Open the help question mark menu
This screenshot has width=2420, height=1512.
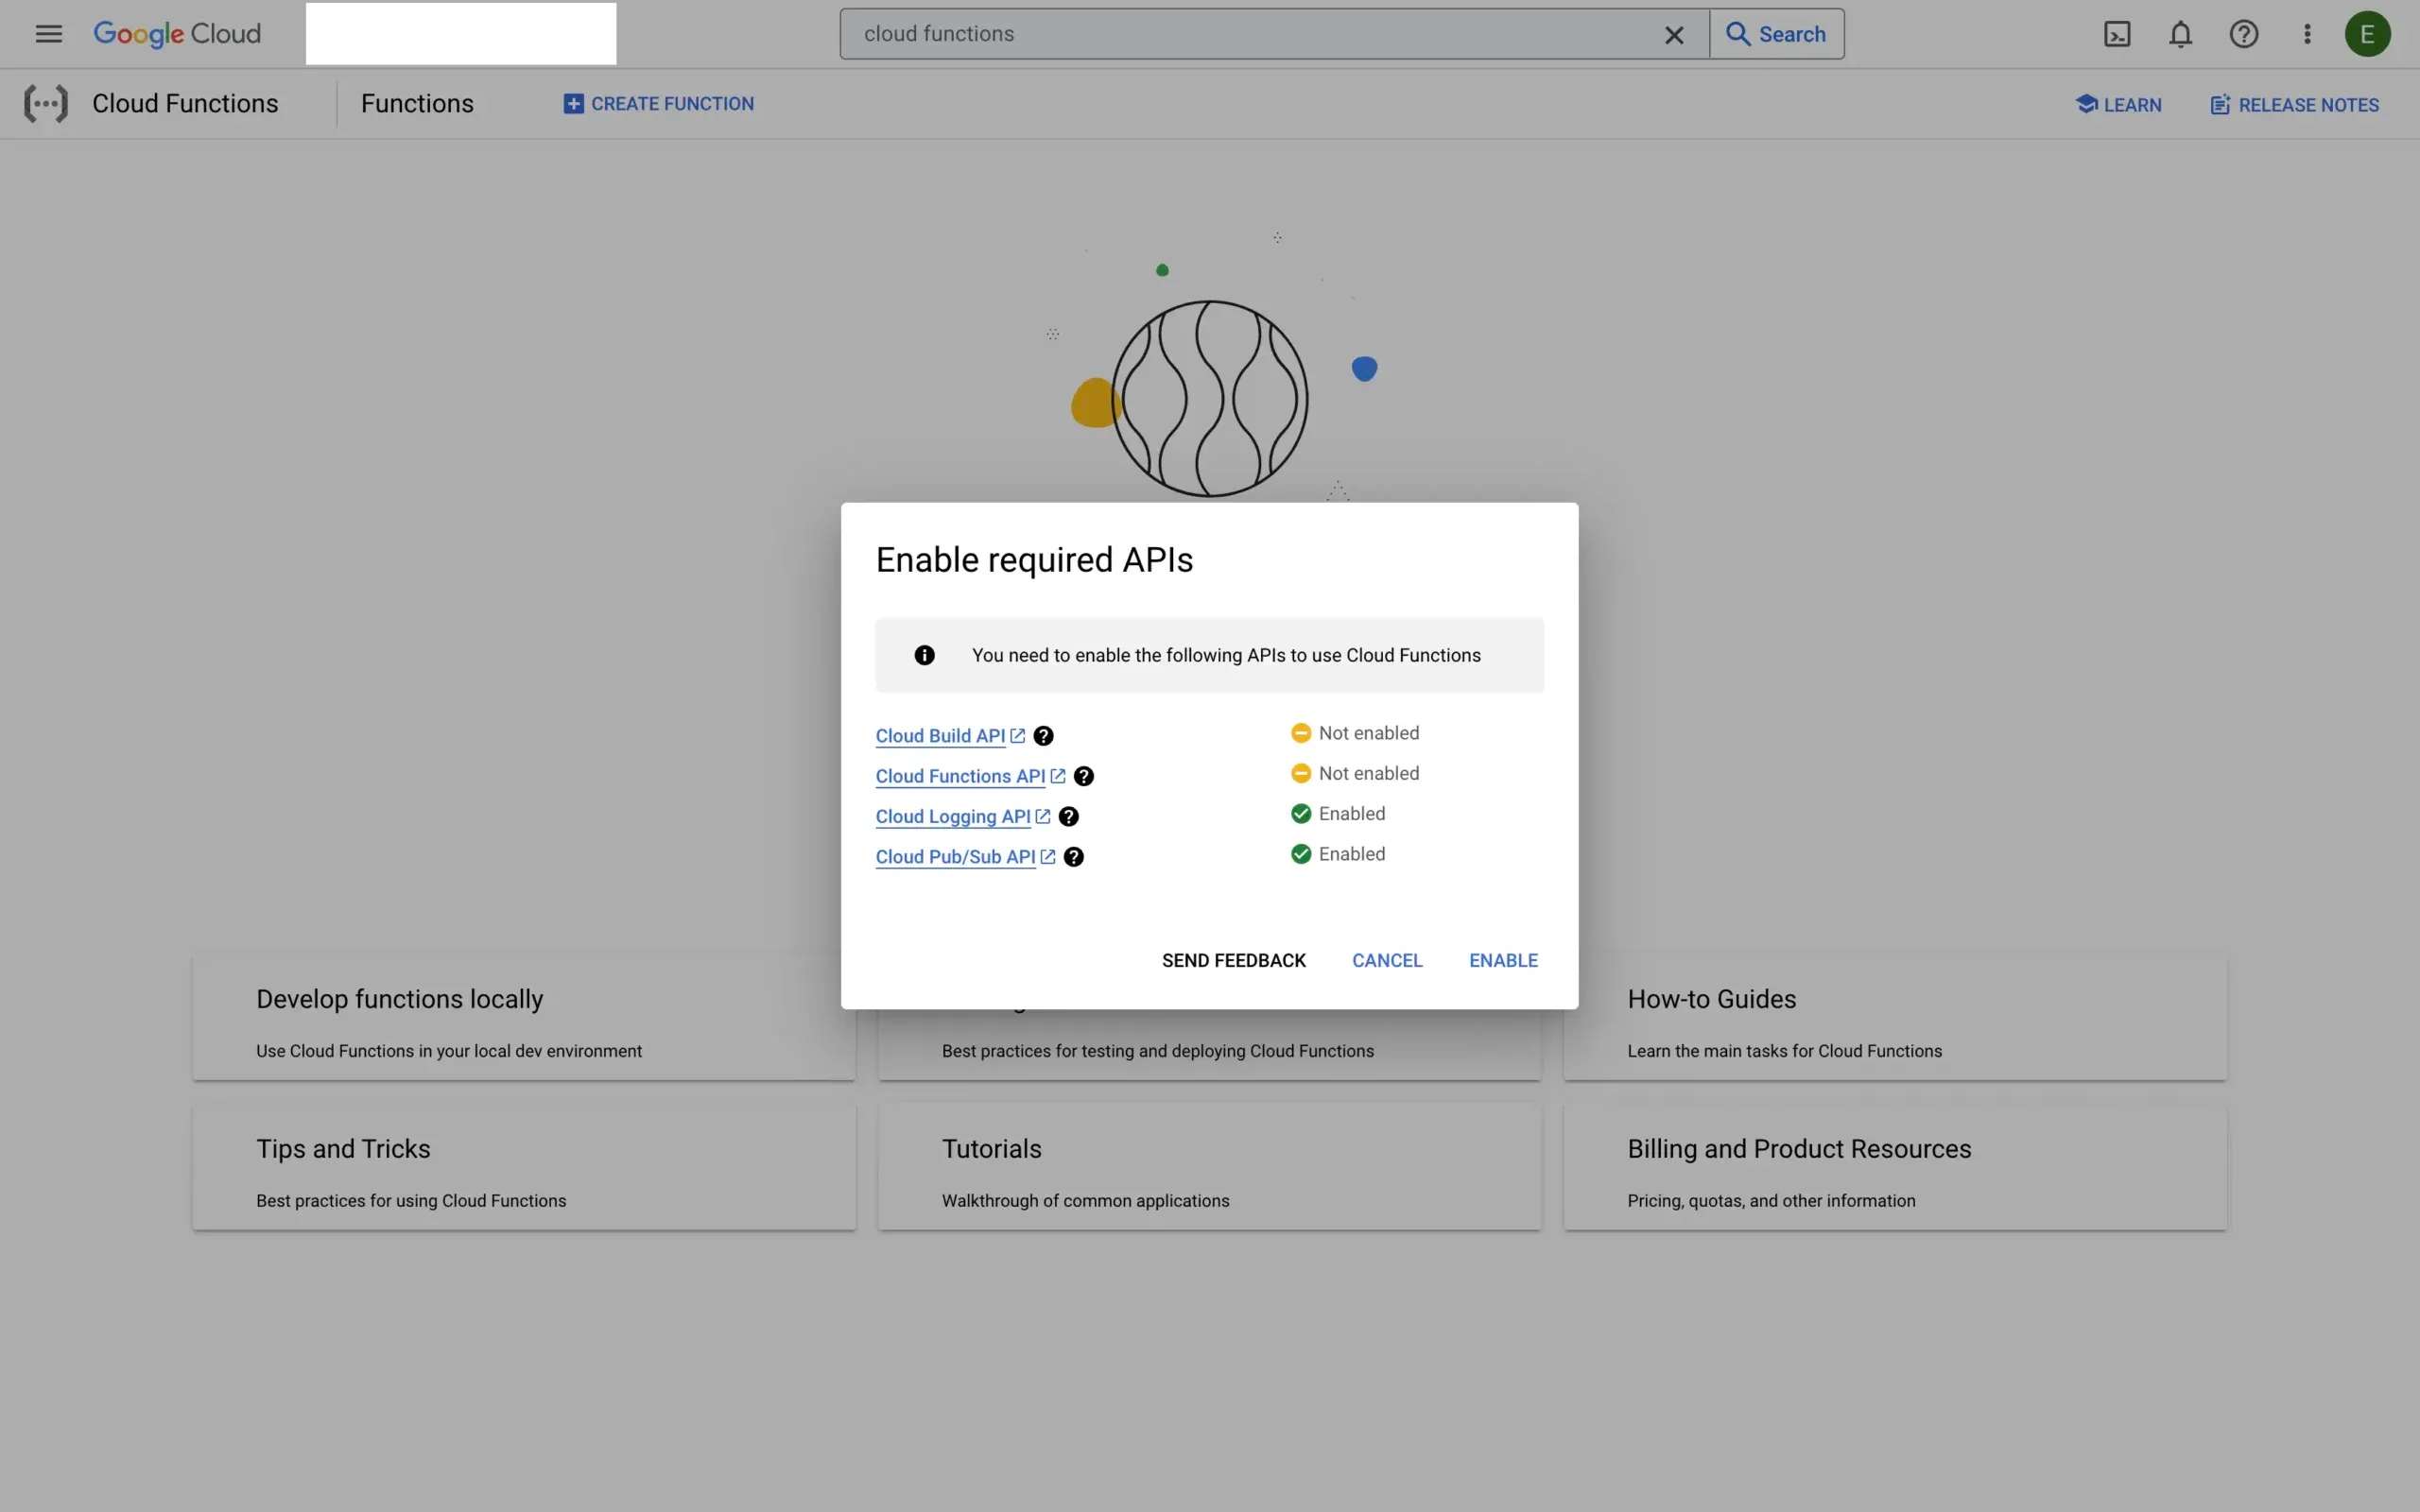click(2243, 33)
